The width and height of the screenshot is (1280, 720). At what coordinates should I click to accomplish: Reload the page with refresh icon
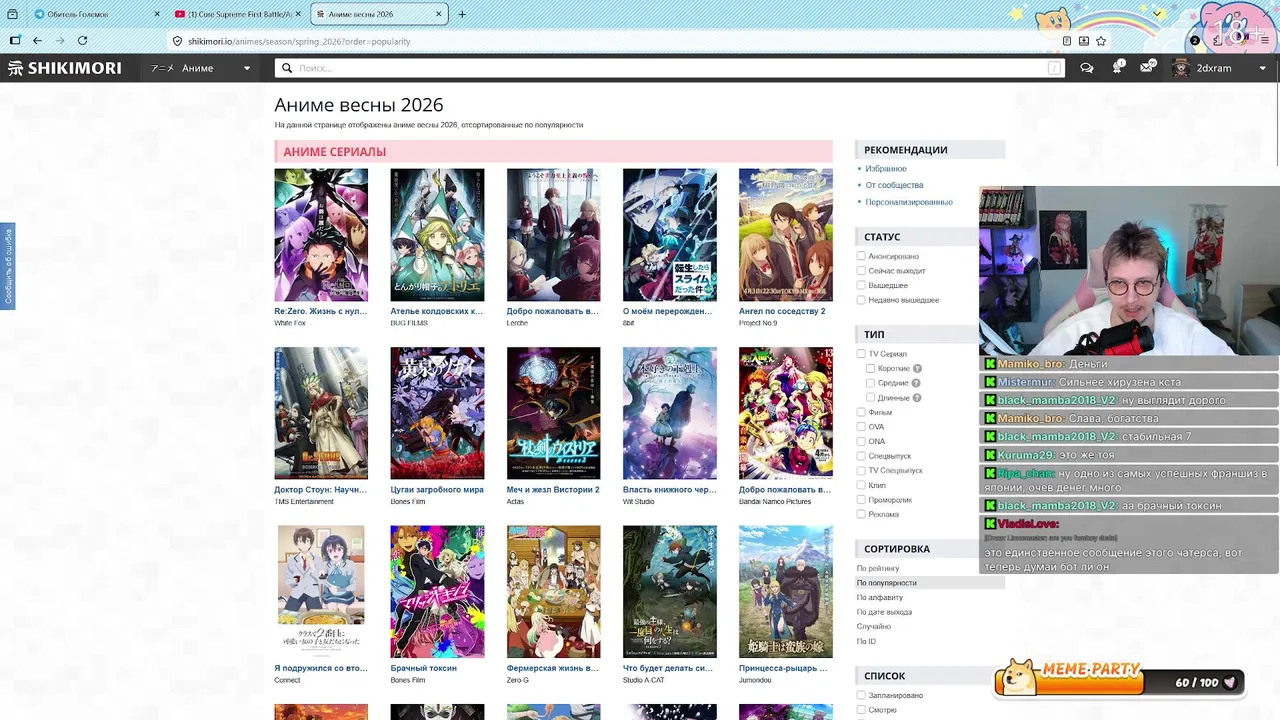pyautogui.click(x=82, y=41)
